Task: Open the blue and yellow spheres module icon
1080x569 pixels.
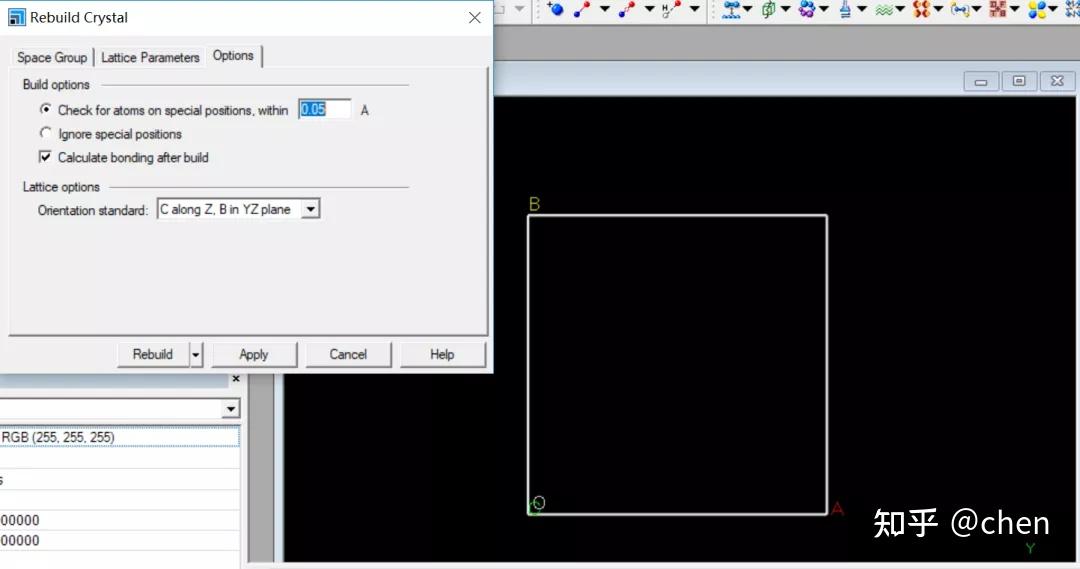Action: [1037, 9]
